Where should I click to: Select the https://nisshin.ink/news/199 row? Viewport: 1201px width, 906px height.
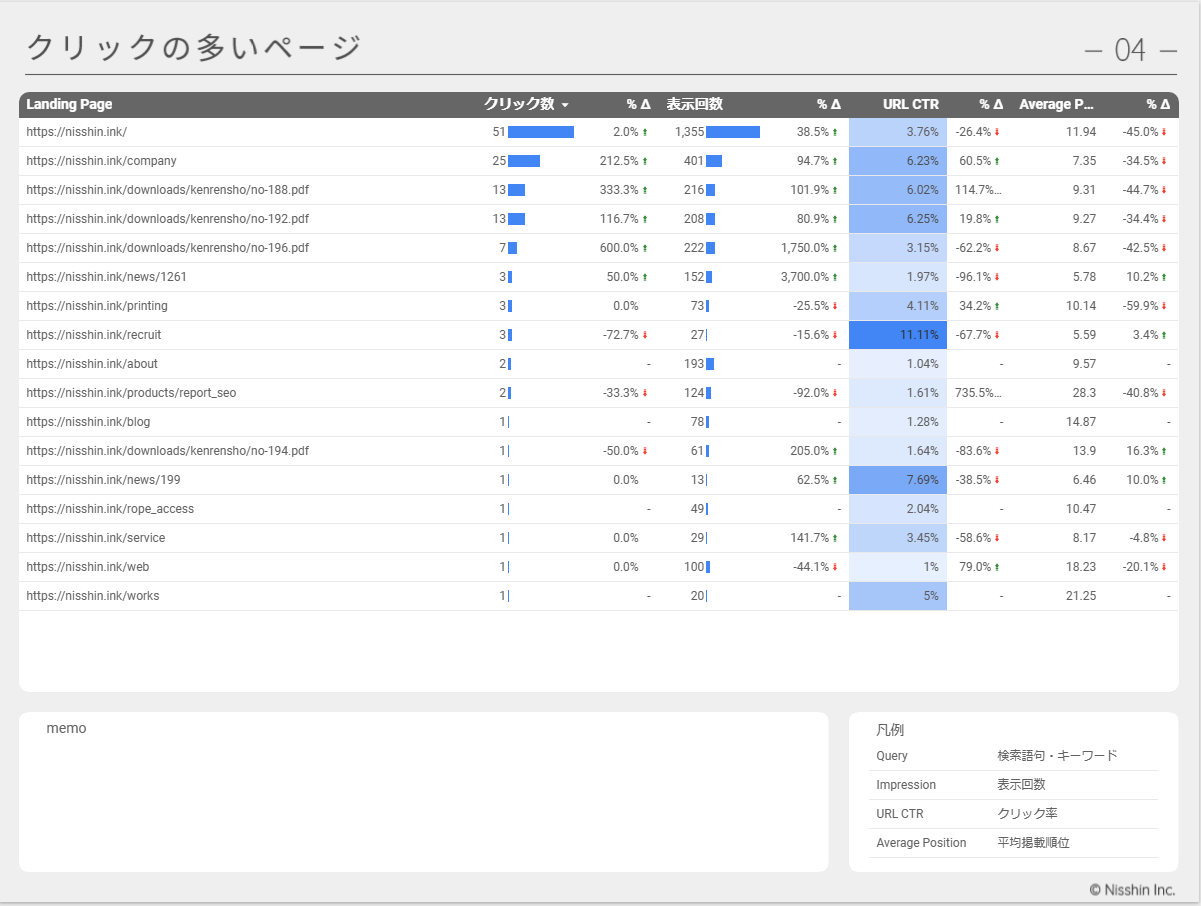pyautogui.click(x=598, y=480)
